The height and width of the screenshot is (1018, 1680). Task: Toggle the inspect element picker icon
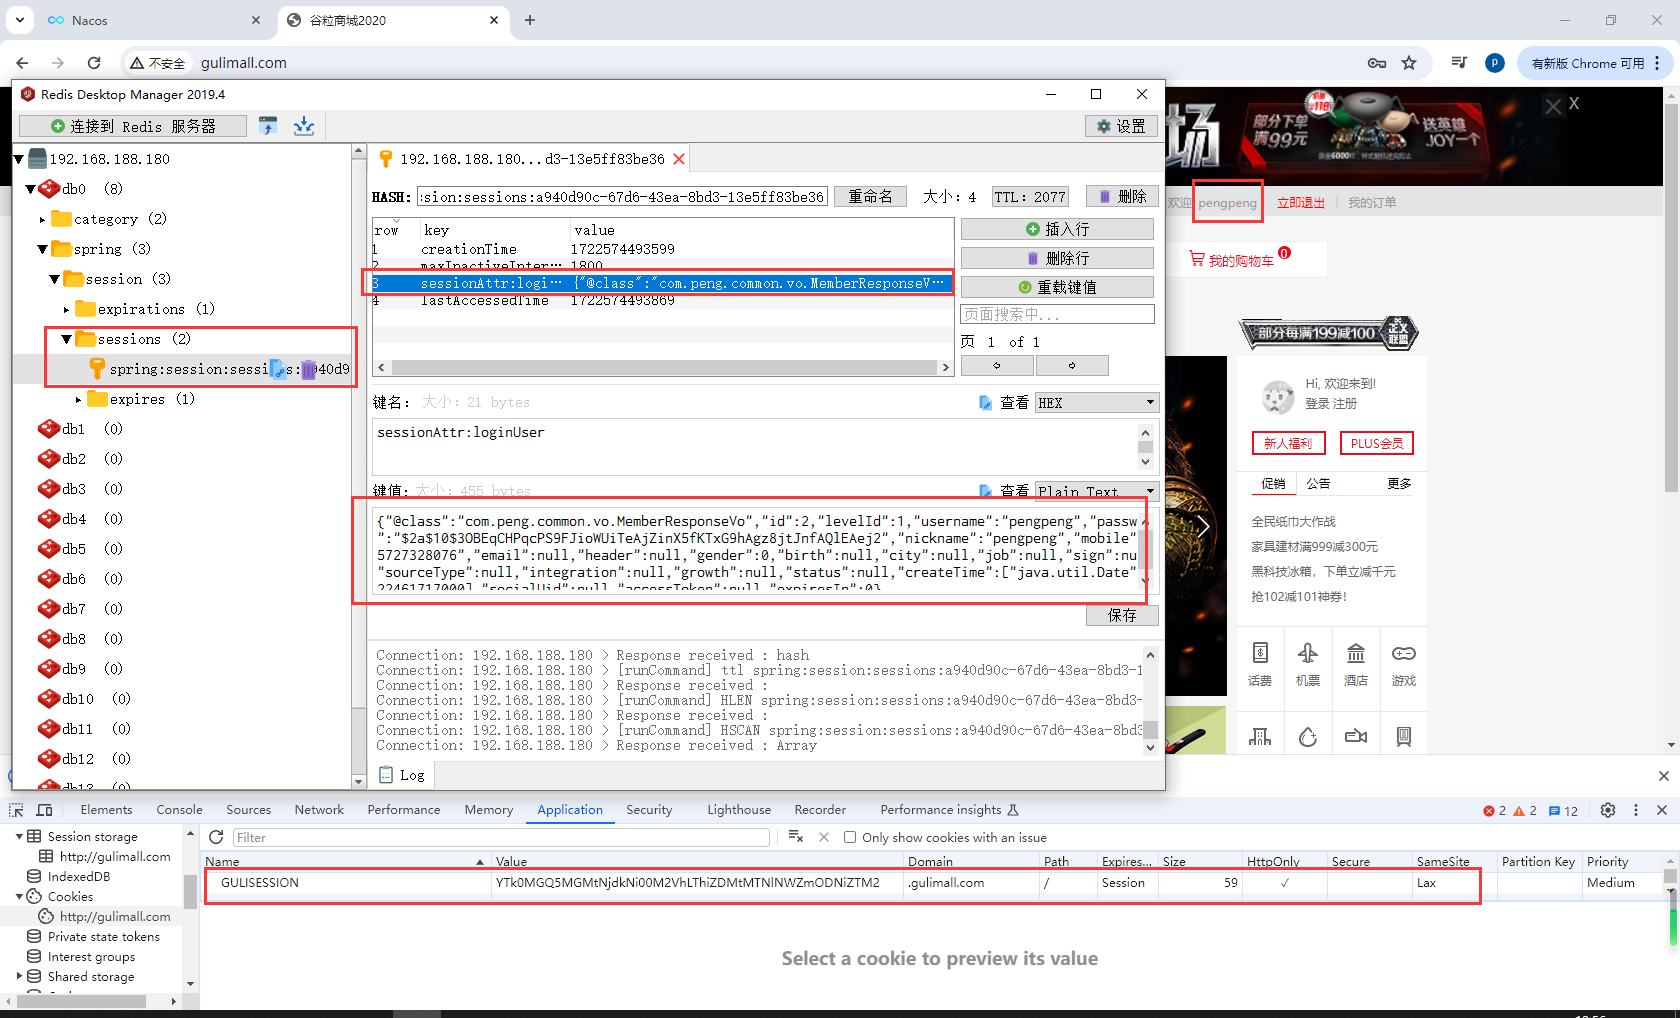[17, 810]
